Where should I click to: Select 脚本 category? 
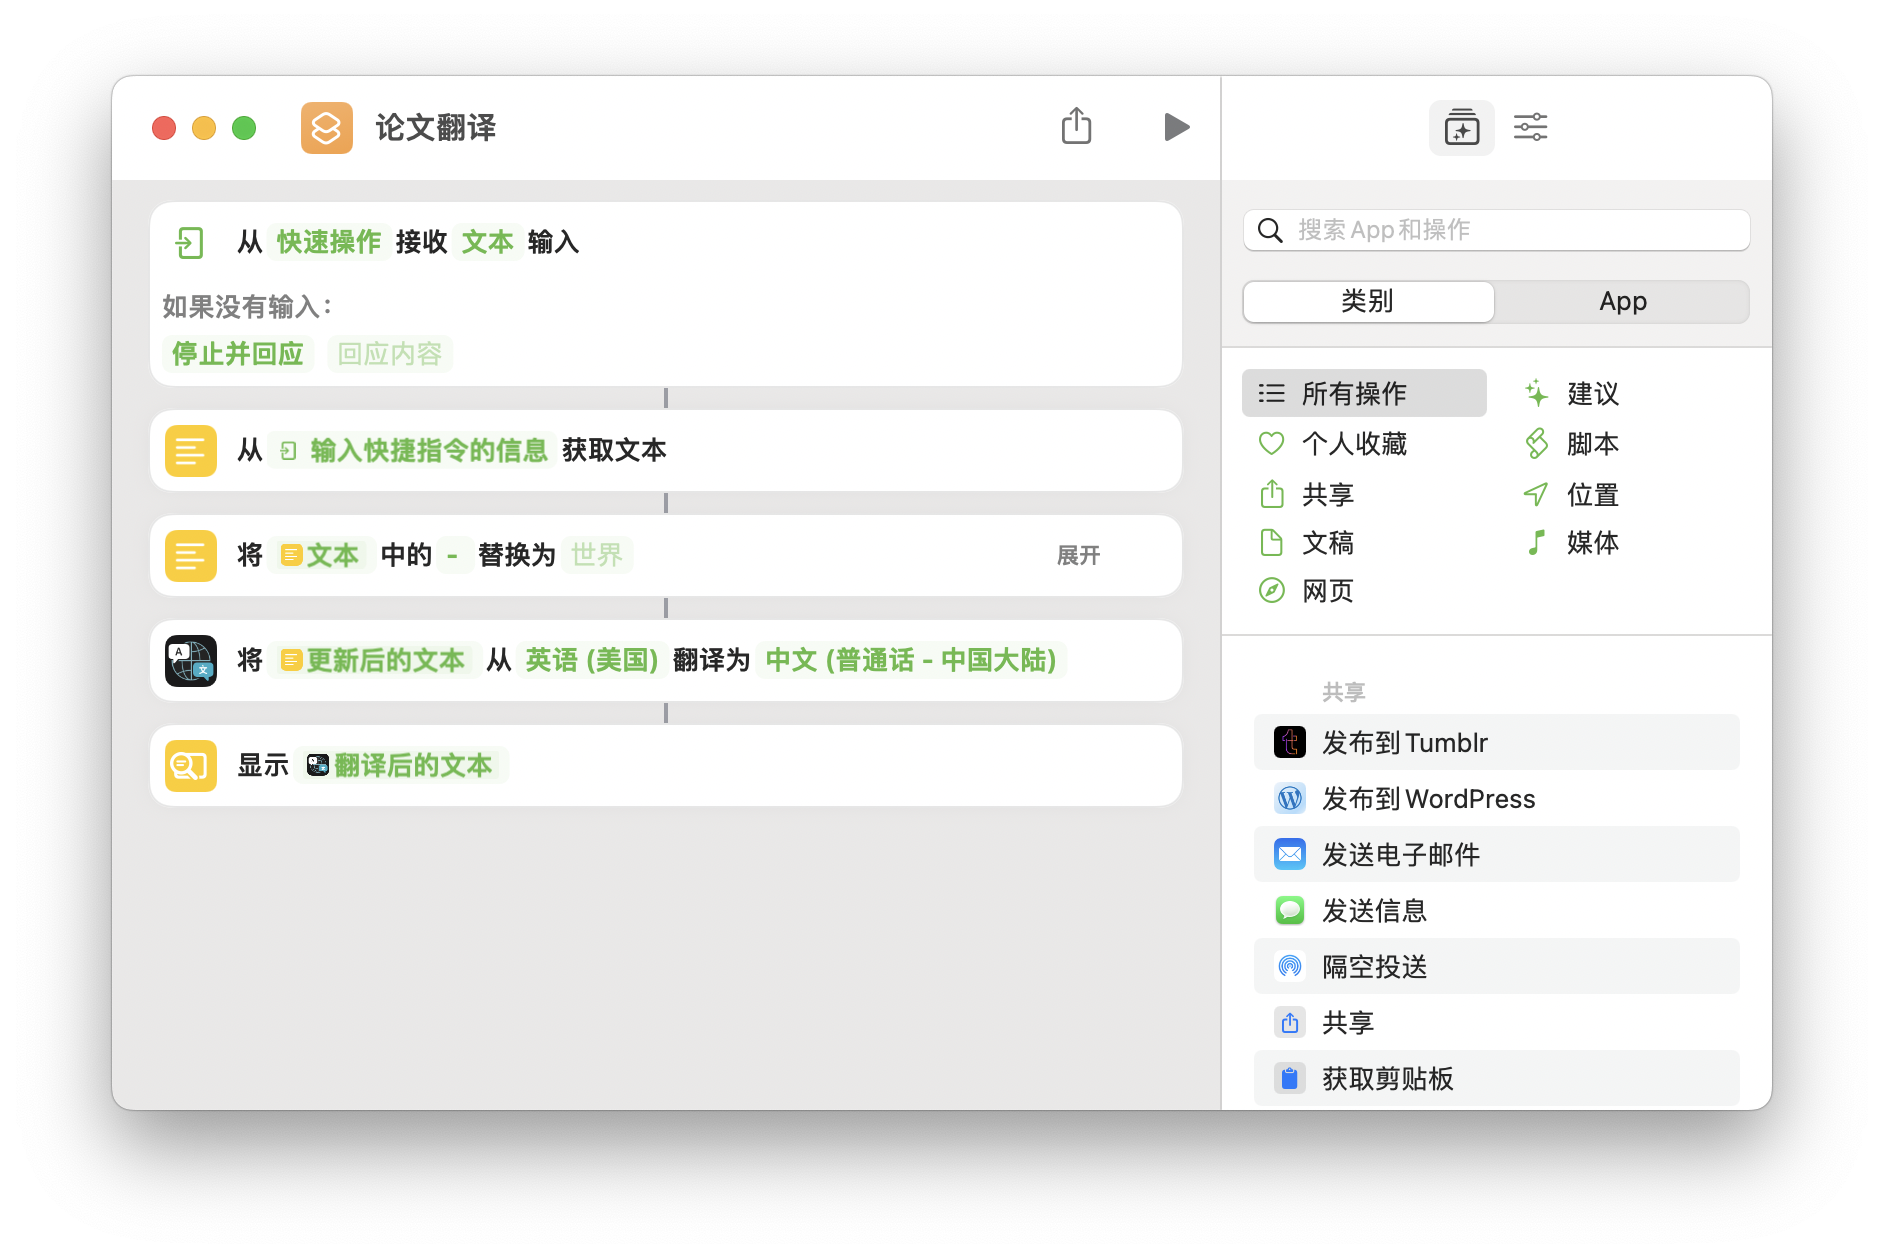pyautogui.click(x=1571, y=443)
